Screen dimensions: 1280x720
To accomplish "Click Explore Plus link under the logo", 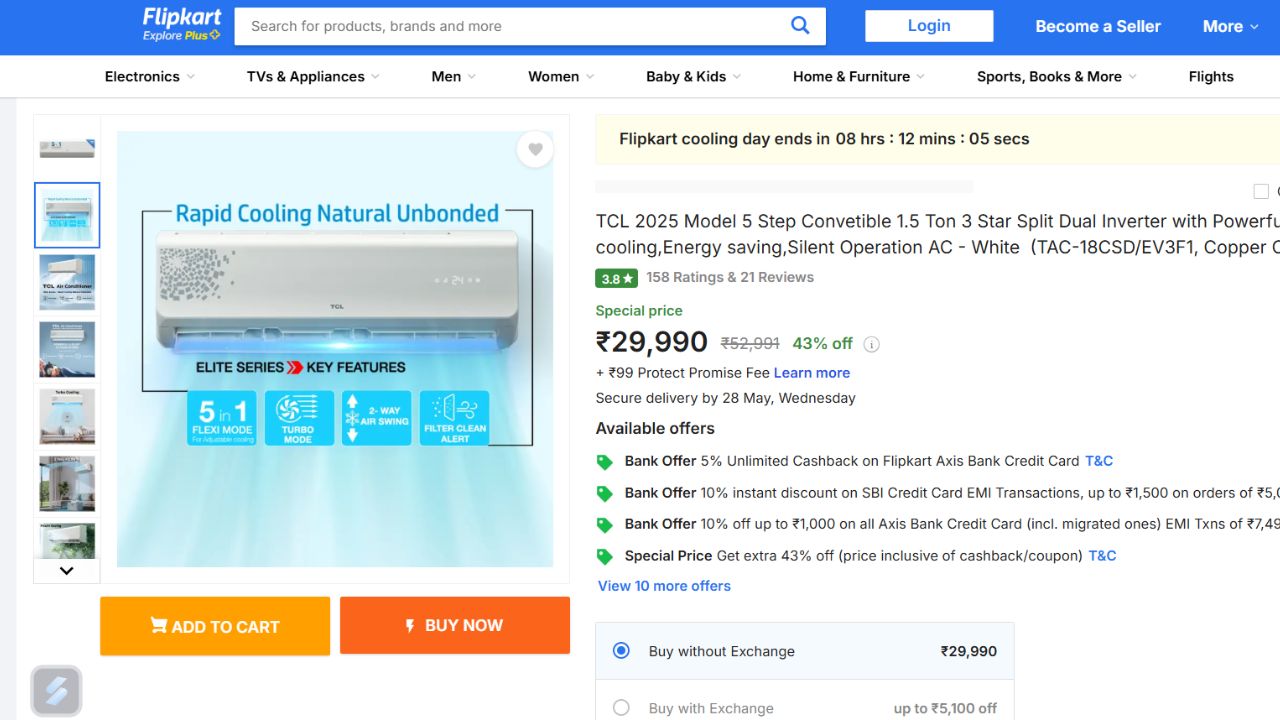I will point(181,35).
